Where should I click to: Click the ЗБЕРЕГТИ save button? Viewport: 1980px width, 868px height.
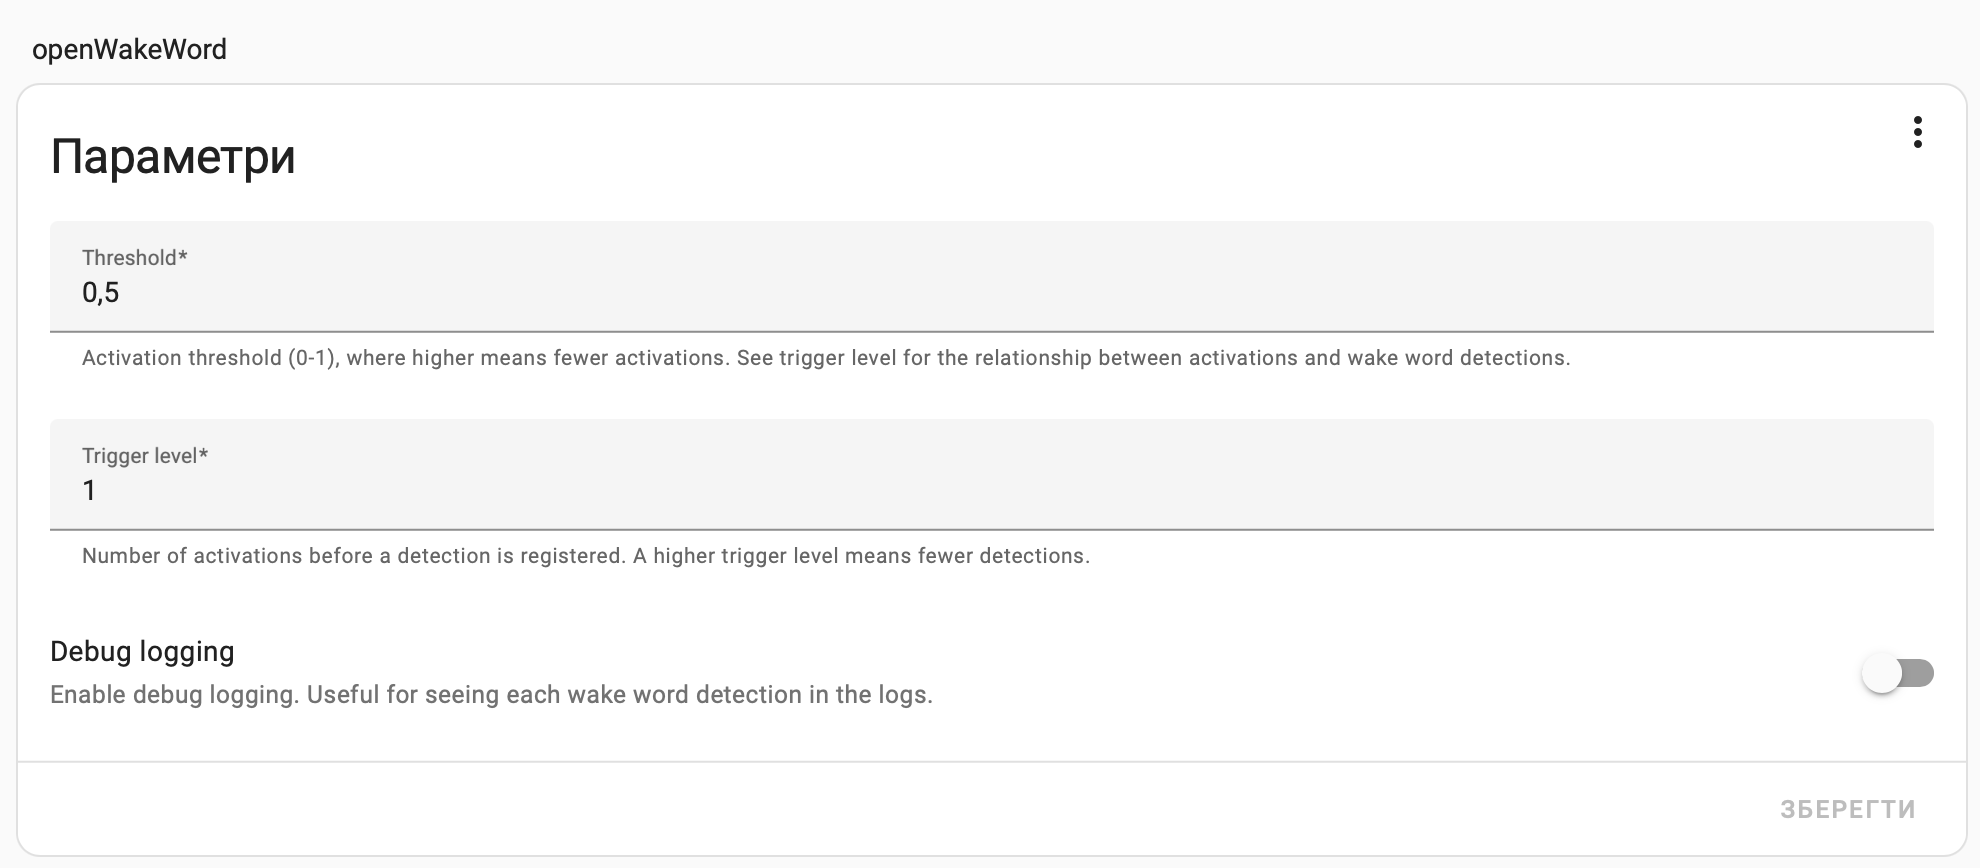1847,809
